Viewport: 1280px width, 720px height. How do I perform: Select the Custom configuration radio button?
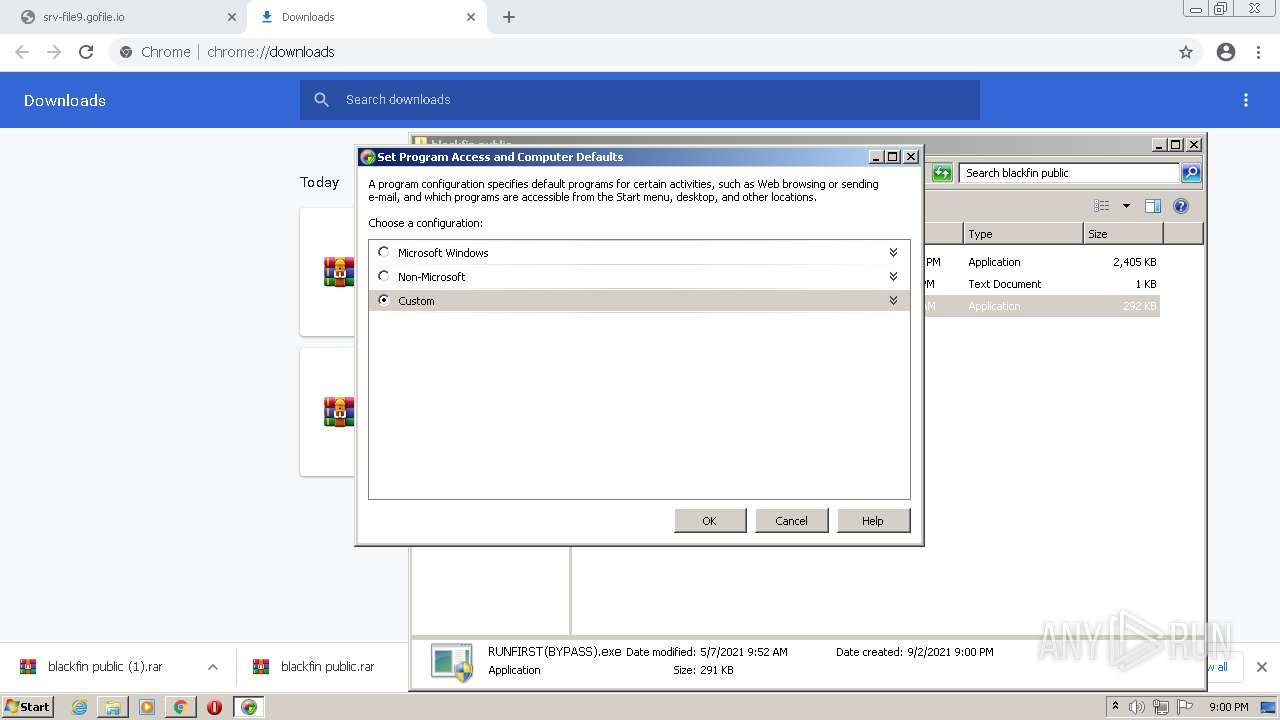click(x=384, y=300)
